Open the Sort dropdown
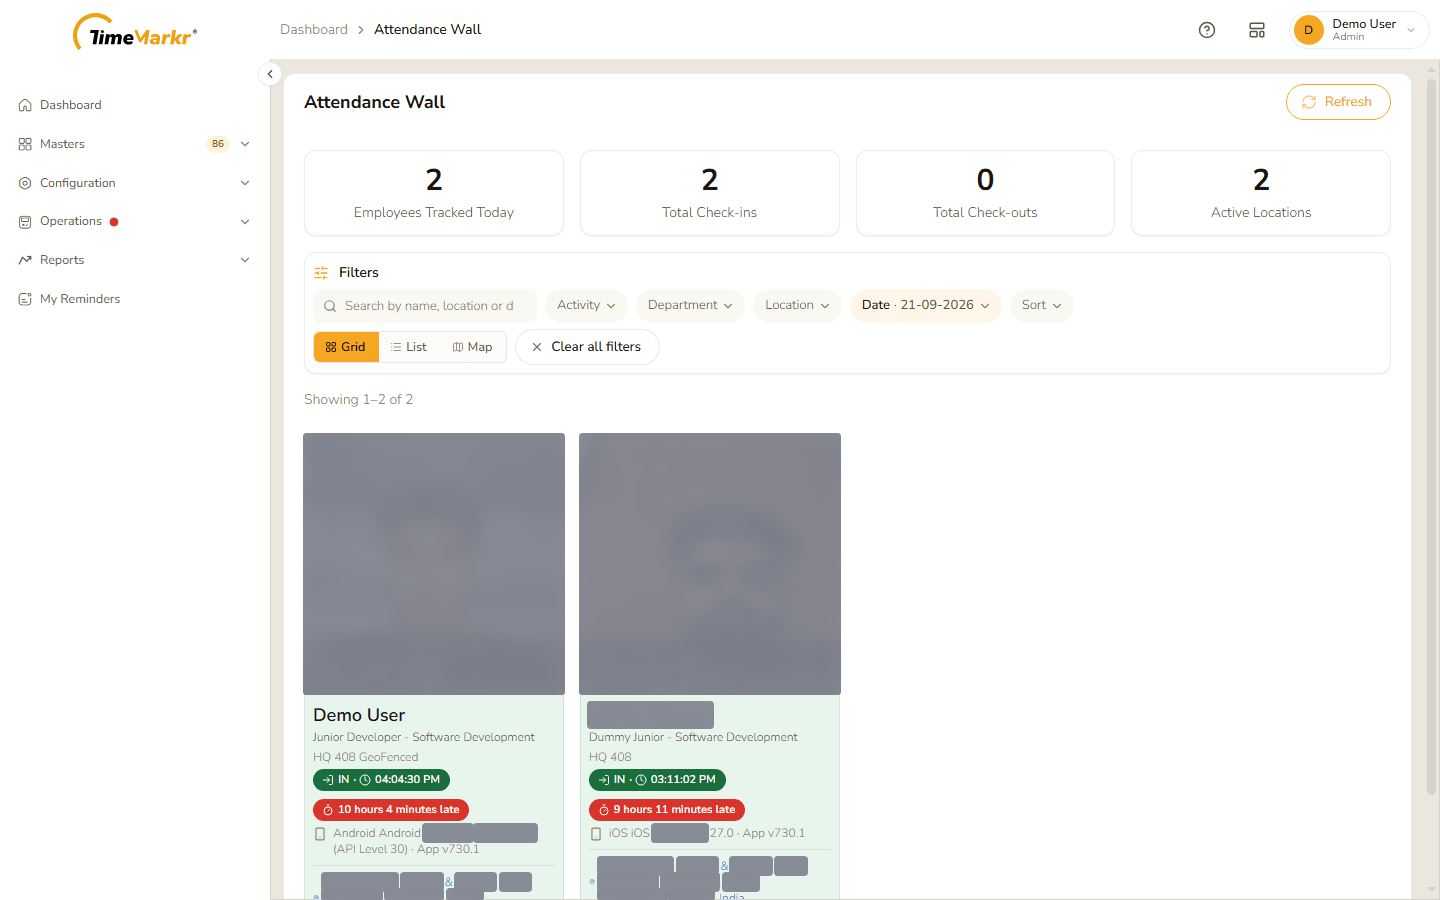This screenshot has width=1440, height=900. pyautogui.click(x=1041, y=306)
